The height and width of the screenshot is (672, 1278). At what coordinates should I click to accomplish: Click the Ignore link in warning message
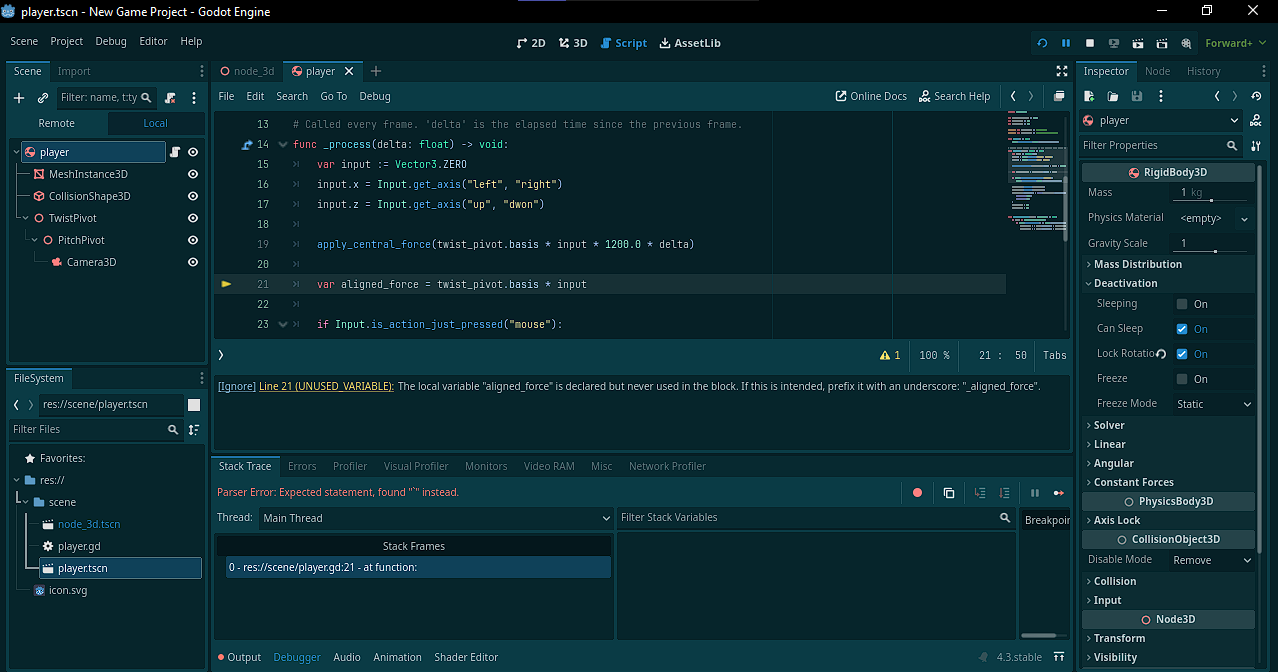tap(236, 386)
